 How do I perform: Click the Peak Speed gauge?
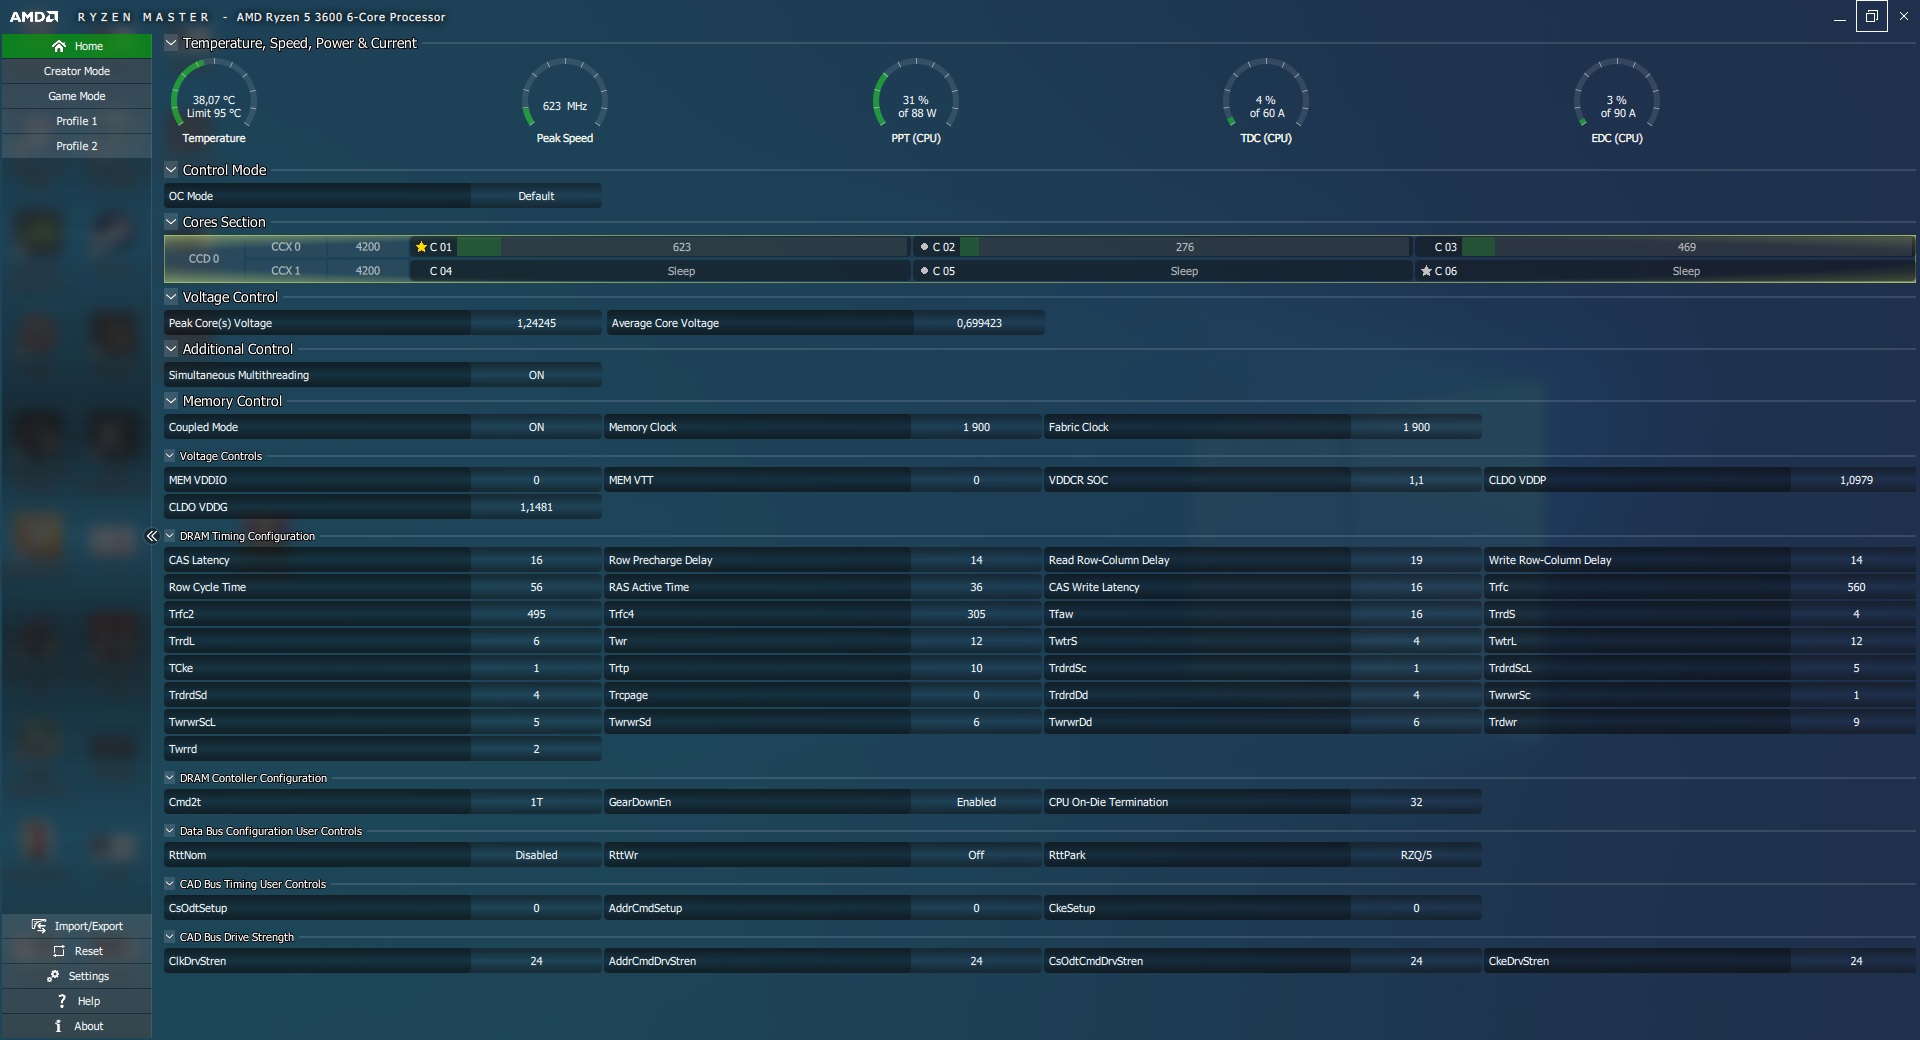click(x=565, y=101)
